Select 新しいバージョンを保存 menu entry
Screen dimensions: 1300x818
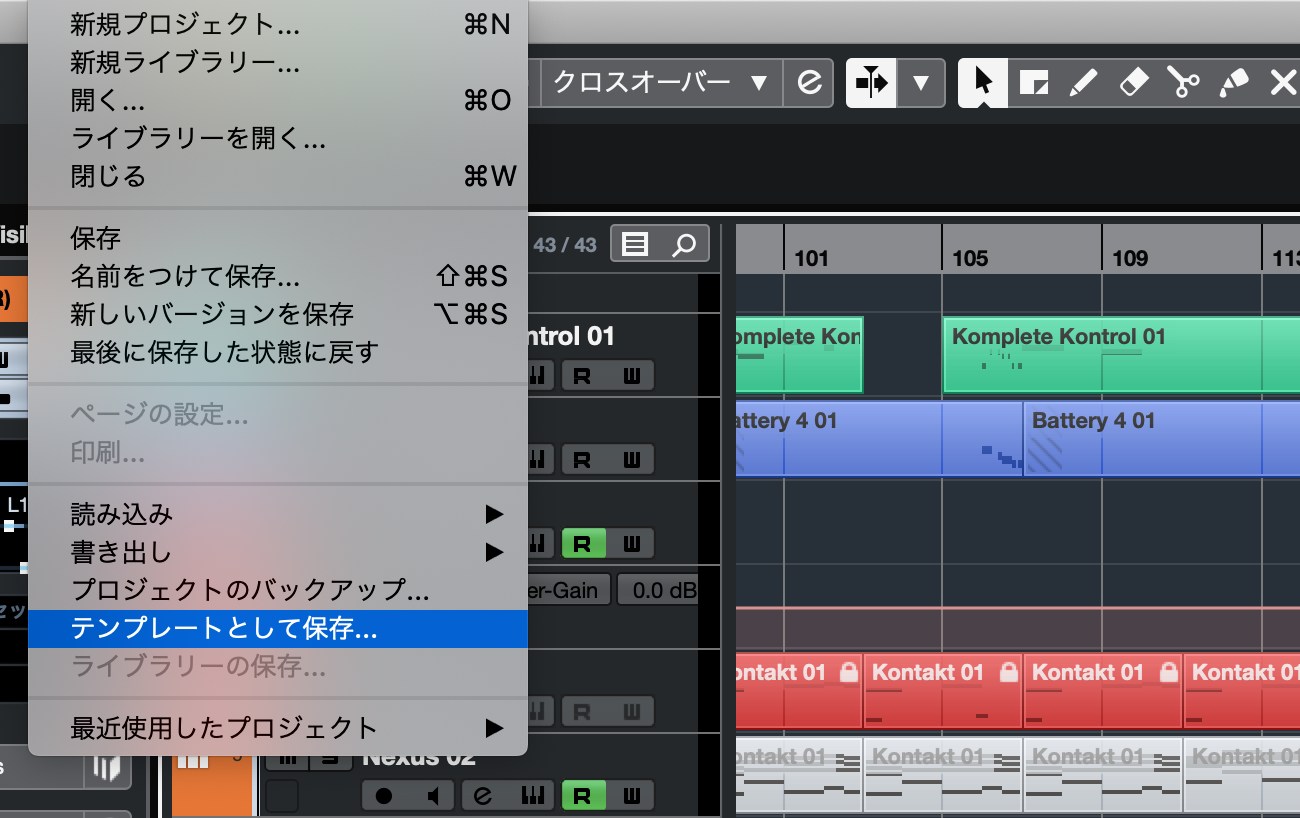(278, 314)
